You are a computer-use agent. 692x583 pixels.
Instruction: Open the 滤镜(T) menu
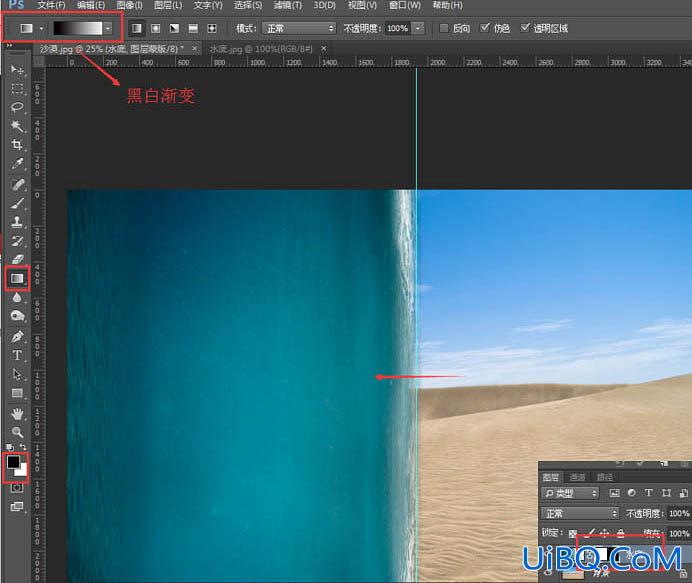click(x=287, y=5)
